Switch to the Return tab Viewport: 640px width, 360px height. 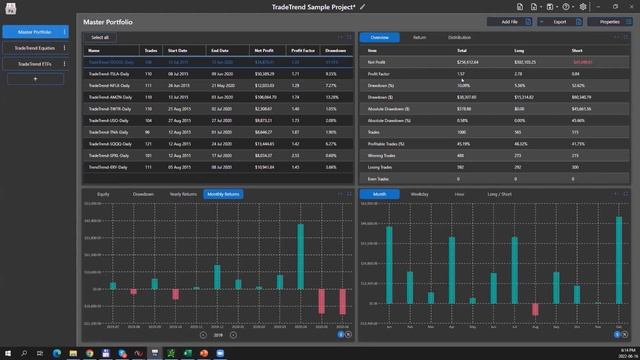(419, 38)
